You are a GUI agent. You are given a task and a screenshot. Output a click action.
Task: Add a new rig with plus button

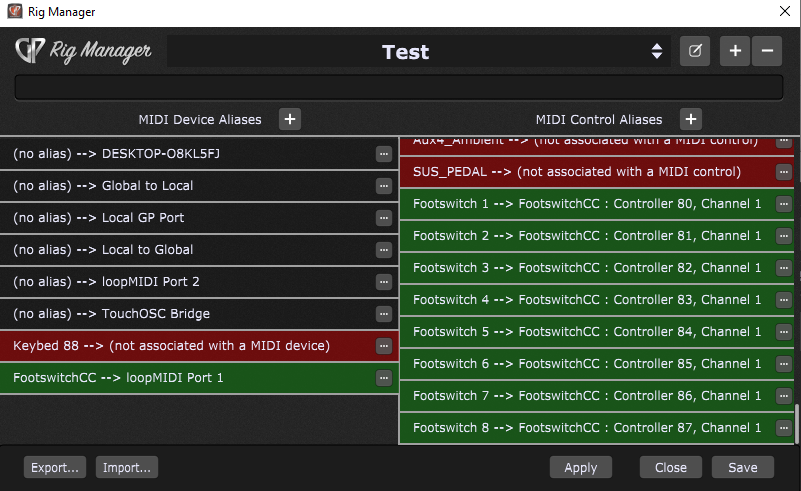(x=735, y=51)
